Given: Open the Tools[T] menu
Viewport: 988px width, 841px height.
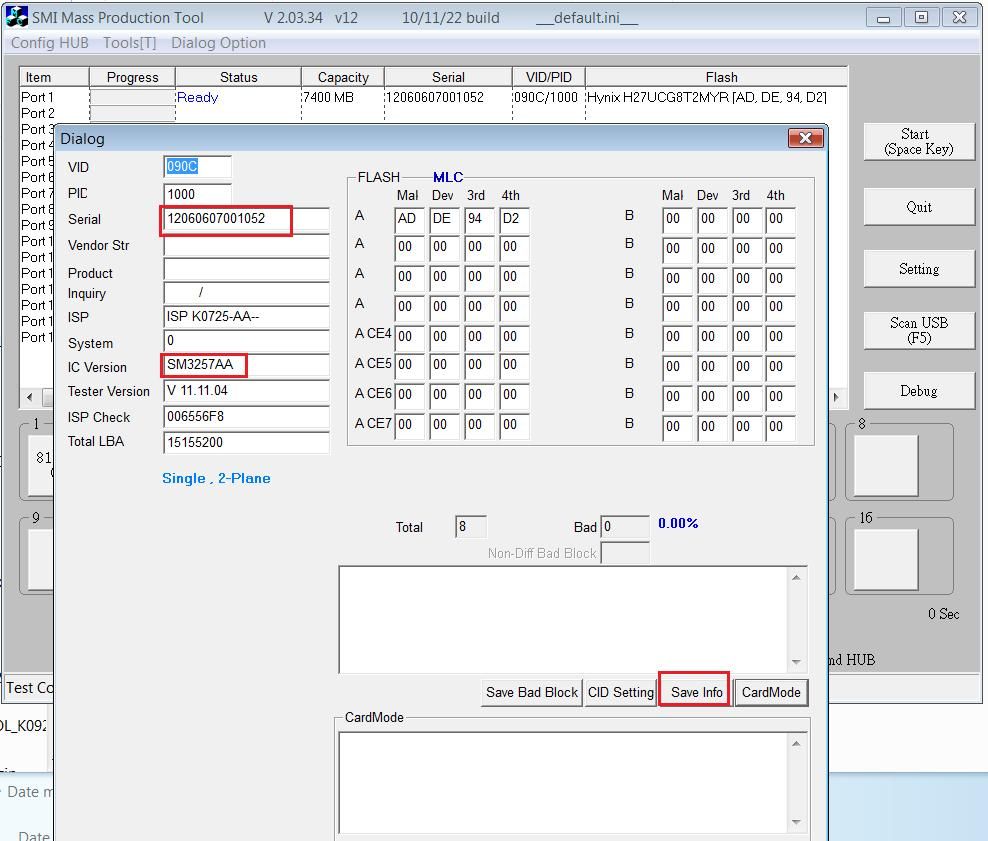Looking at the screenshot, I should tap(129, 43).
